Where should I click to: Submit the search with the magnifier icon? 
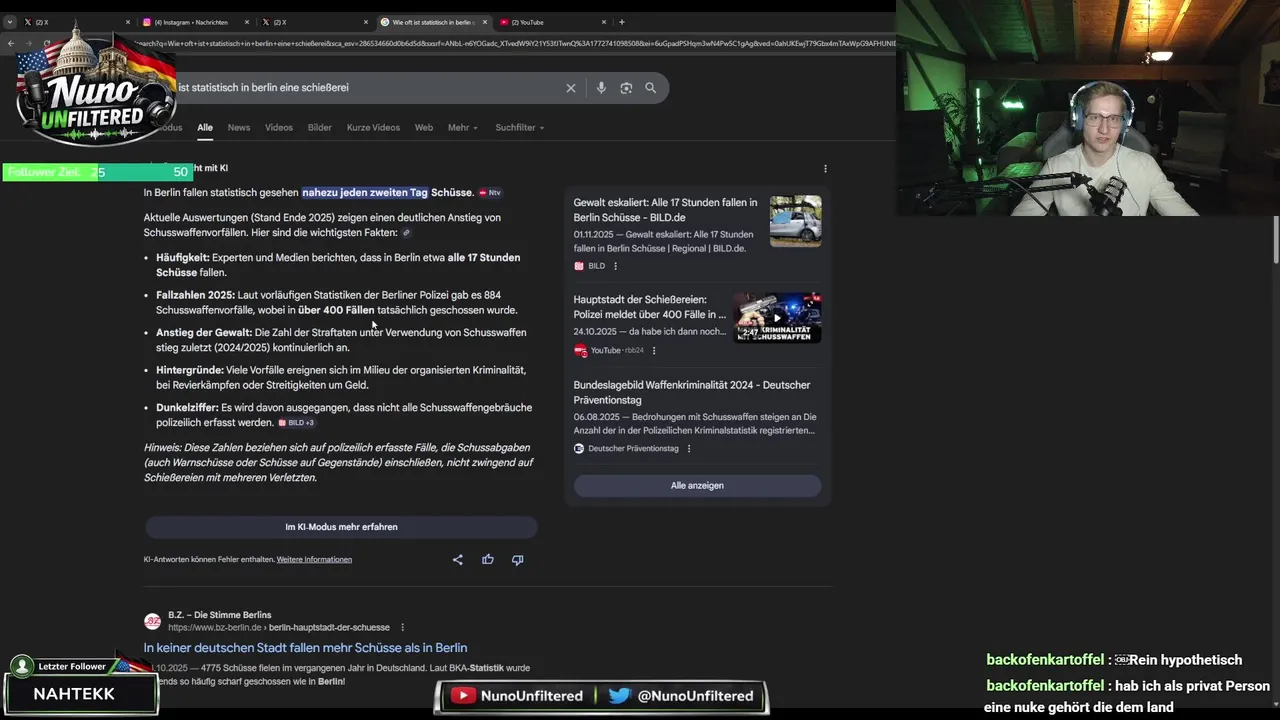[x=651, y=88]
